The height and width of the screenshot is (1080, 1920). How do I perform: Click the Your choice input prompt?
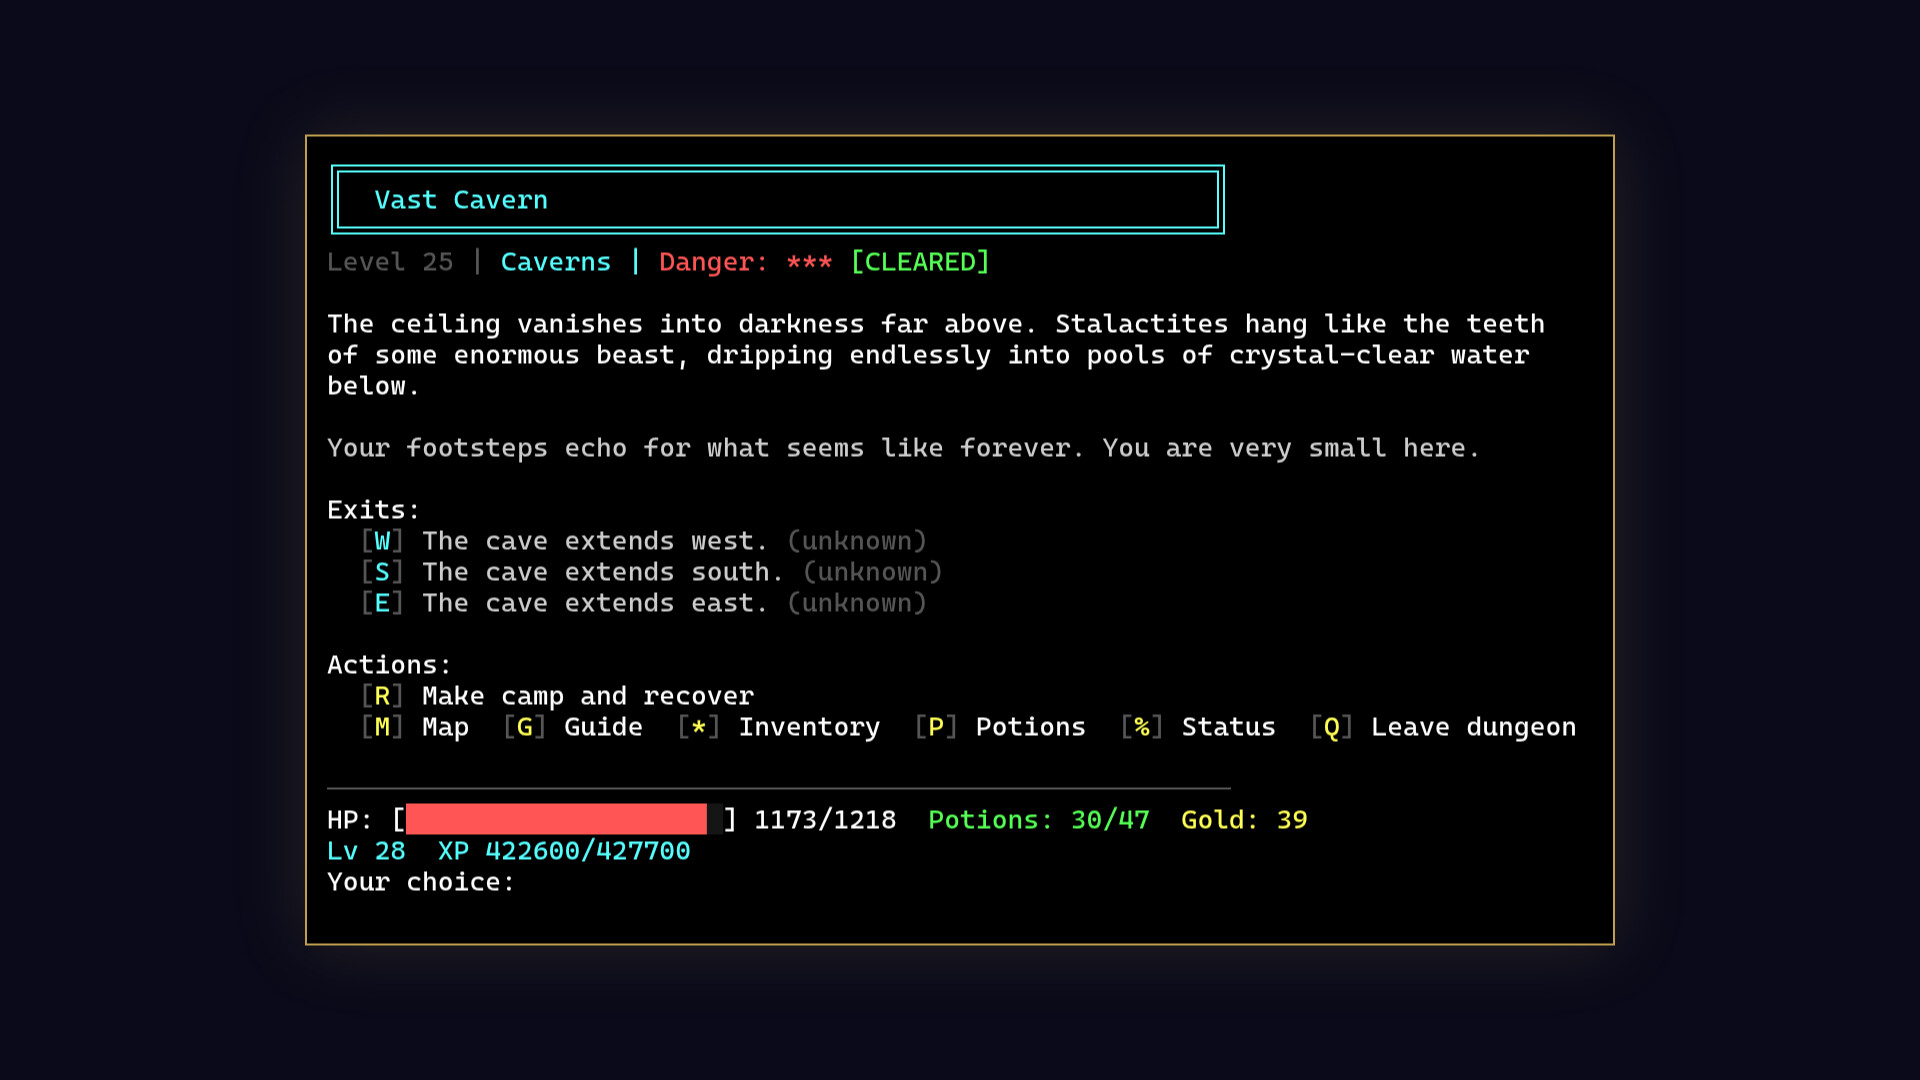[x=421, y=882]
